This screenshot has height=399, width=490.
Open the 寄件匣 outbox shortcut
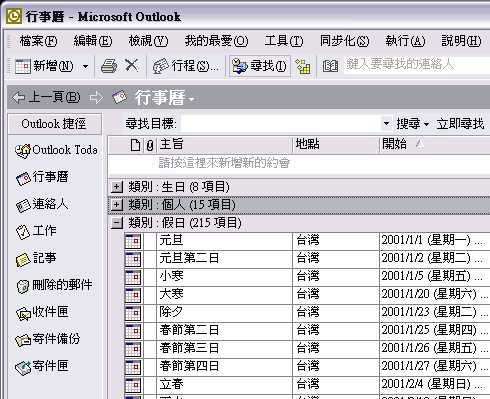pos(42,366)
